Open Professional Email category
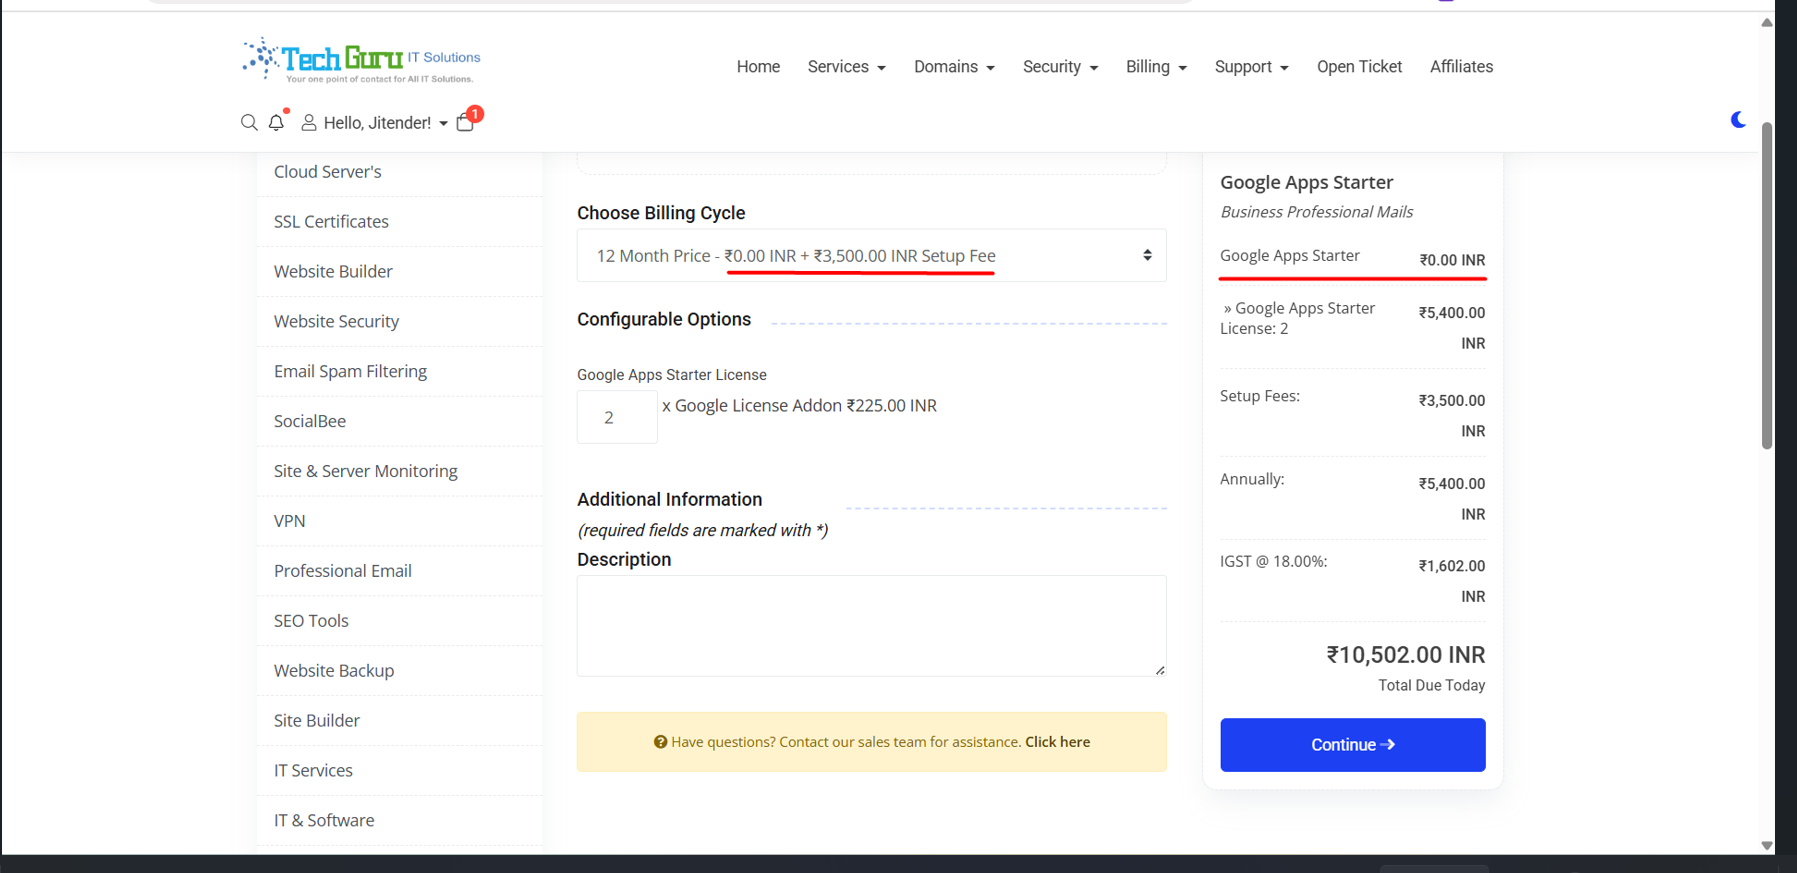Viewport: 1797px width, 873px height. 342,572
